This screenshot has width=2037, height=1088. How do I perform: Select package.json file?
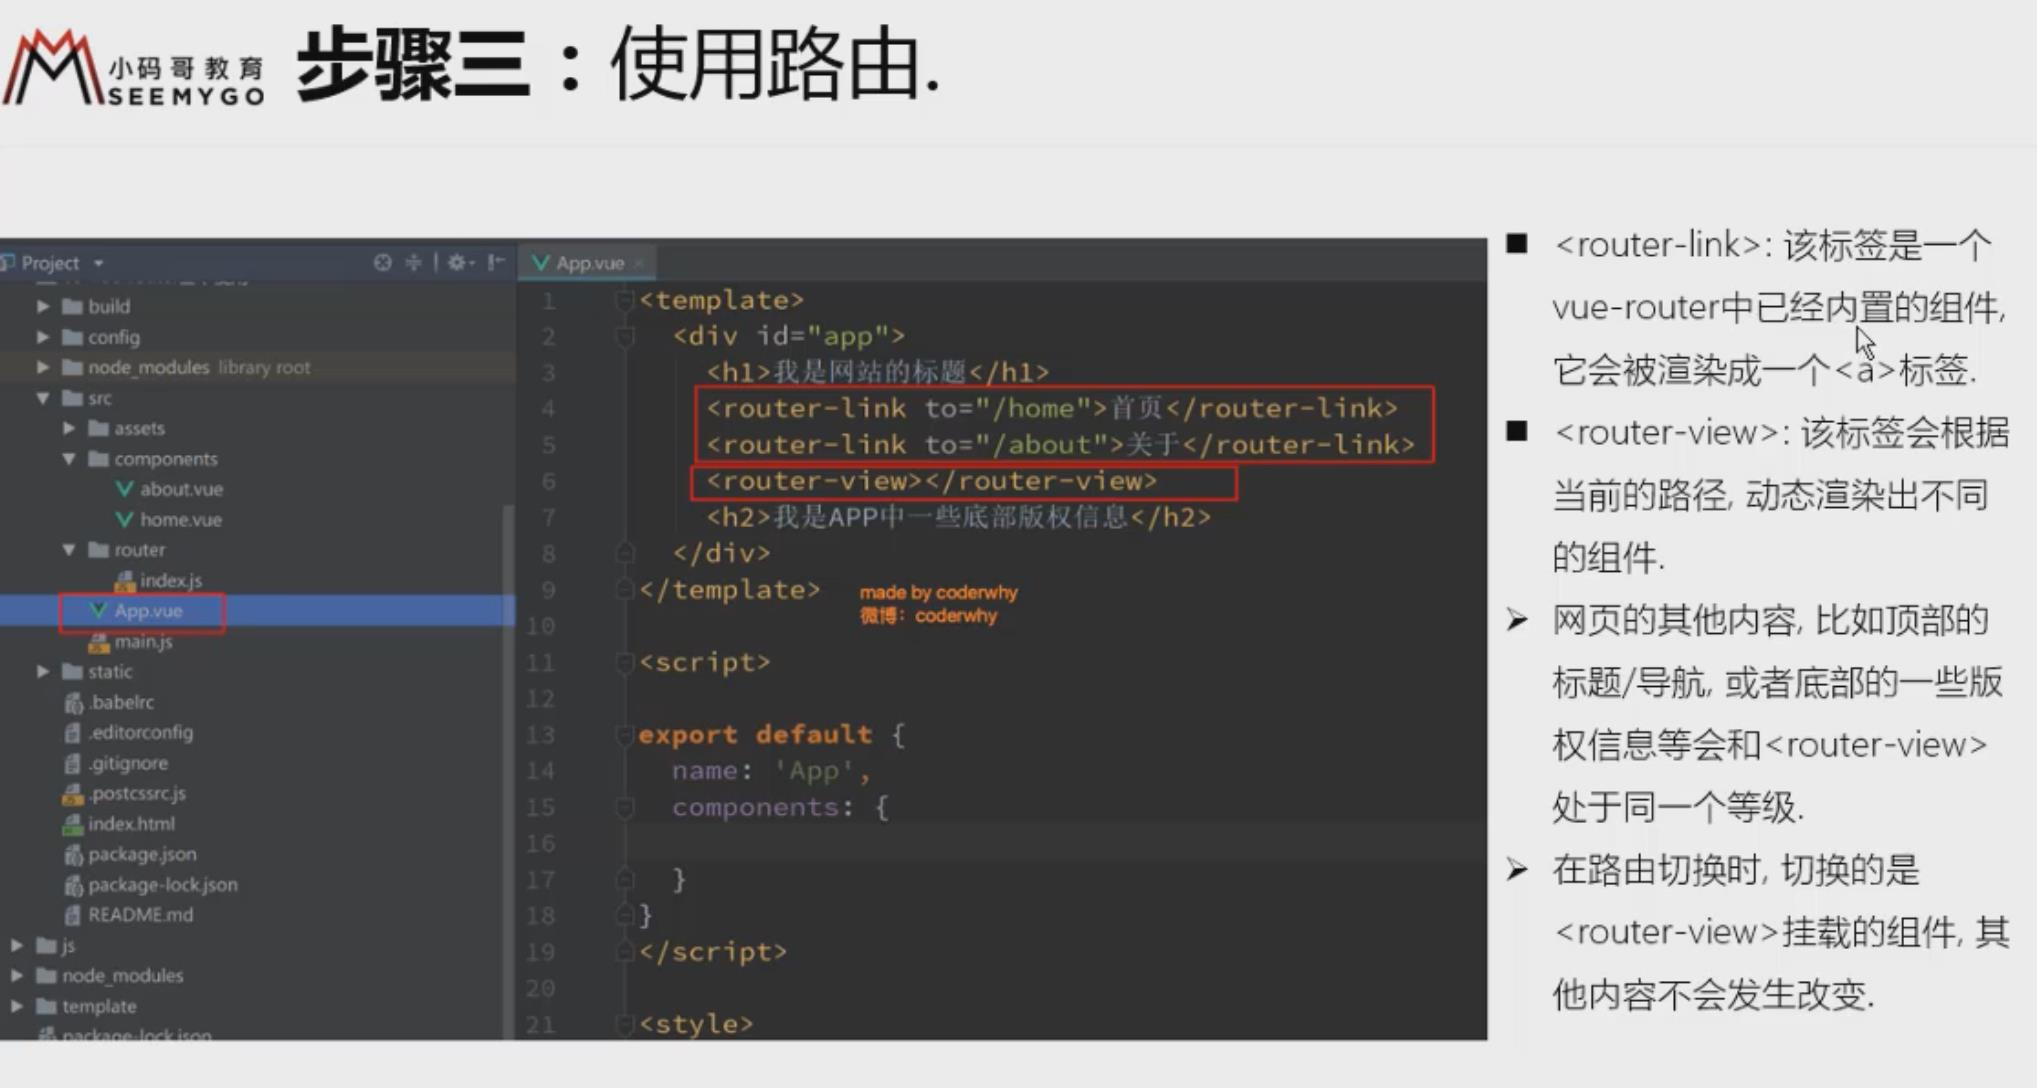(142, 854)
